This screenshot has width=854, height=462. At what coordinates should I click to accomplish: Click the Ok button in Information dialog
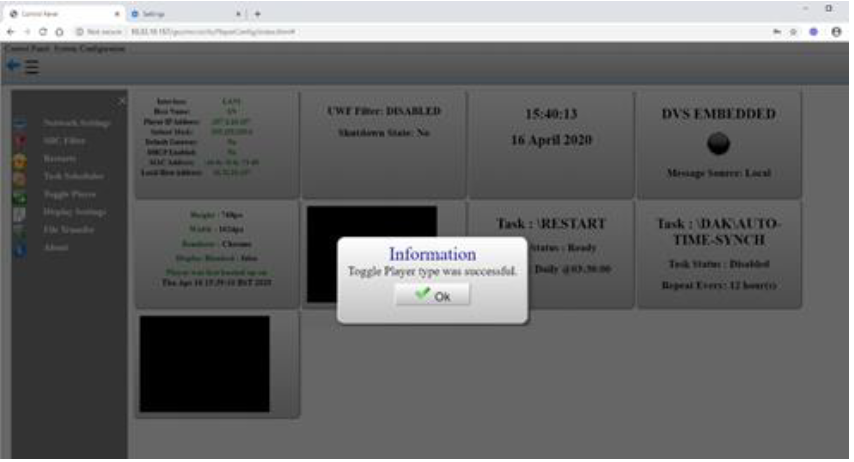432,296
